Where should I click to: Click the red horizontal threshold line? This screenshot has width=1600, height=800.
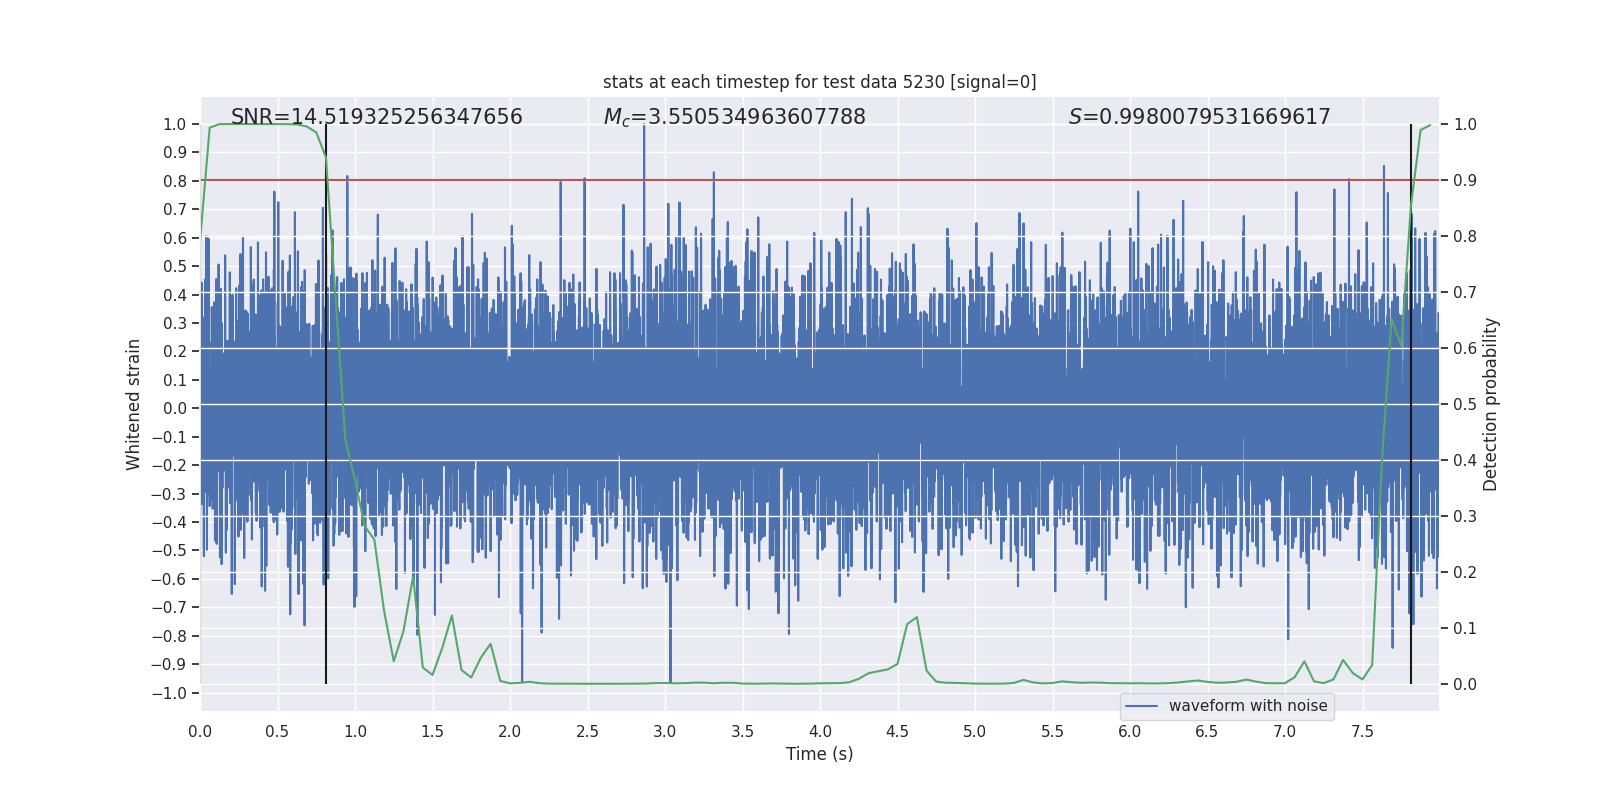click(x=820, y=180)
